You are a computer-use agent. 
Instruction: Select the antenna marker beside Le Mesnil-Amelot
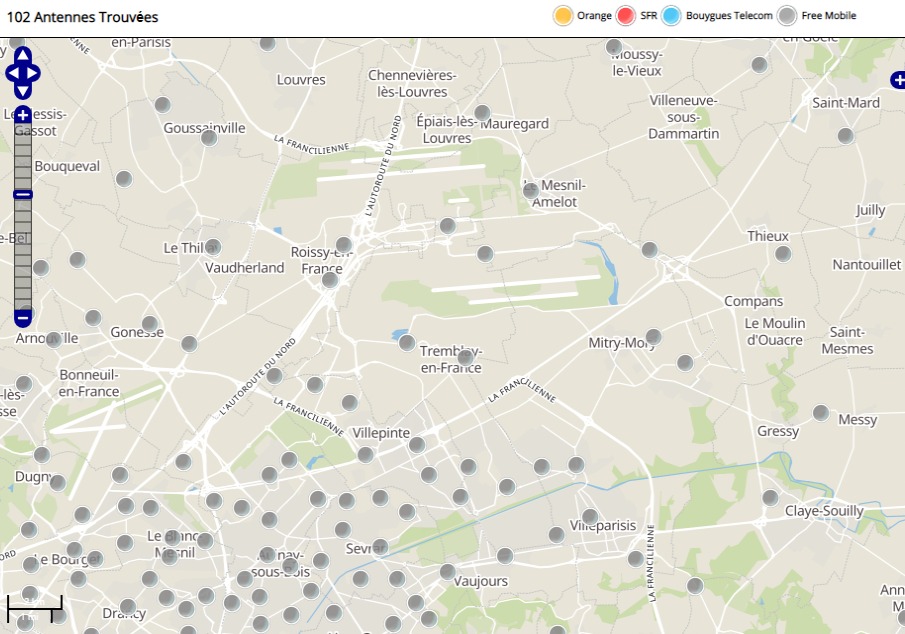coord(531,190)
